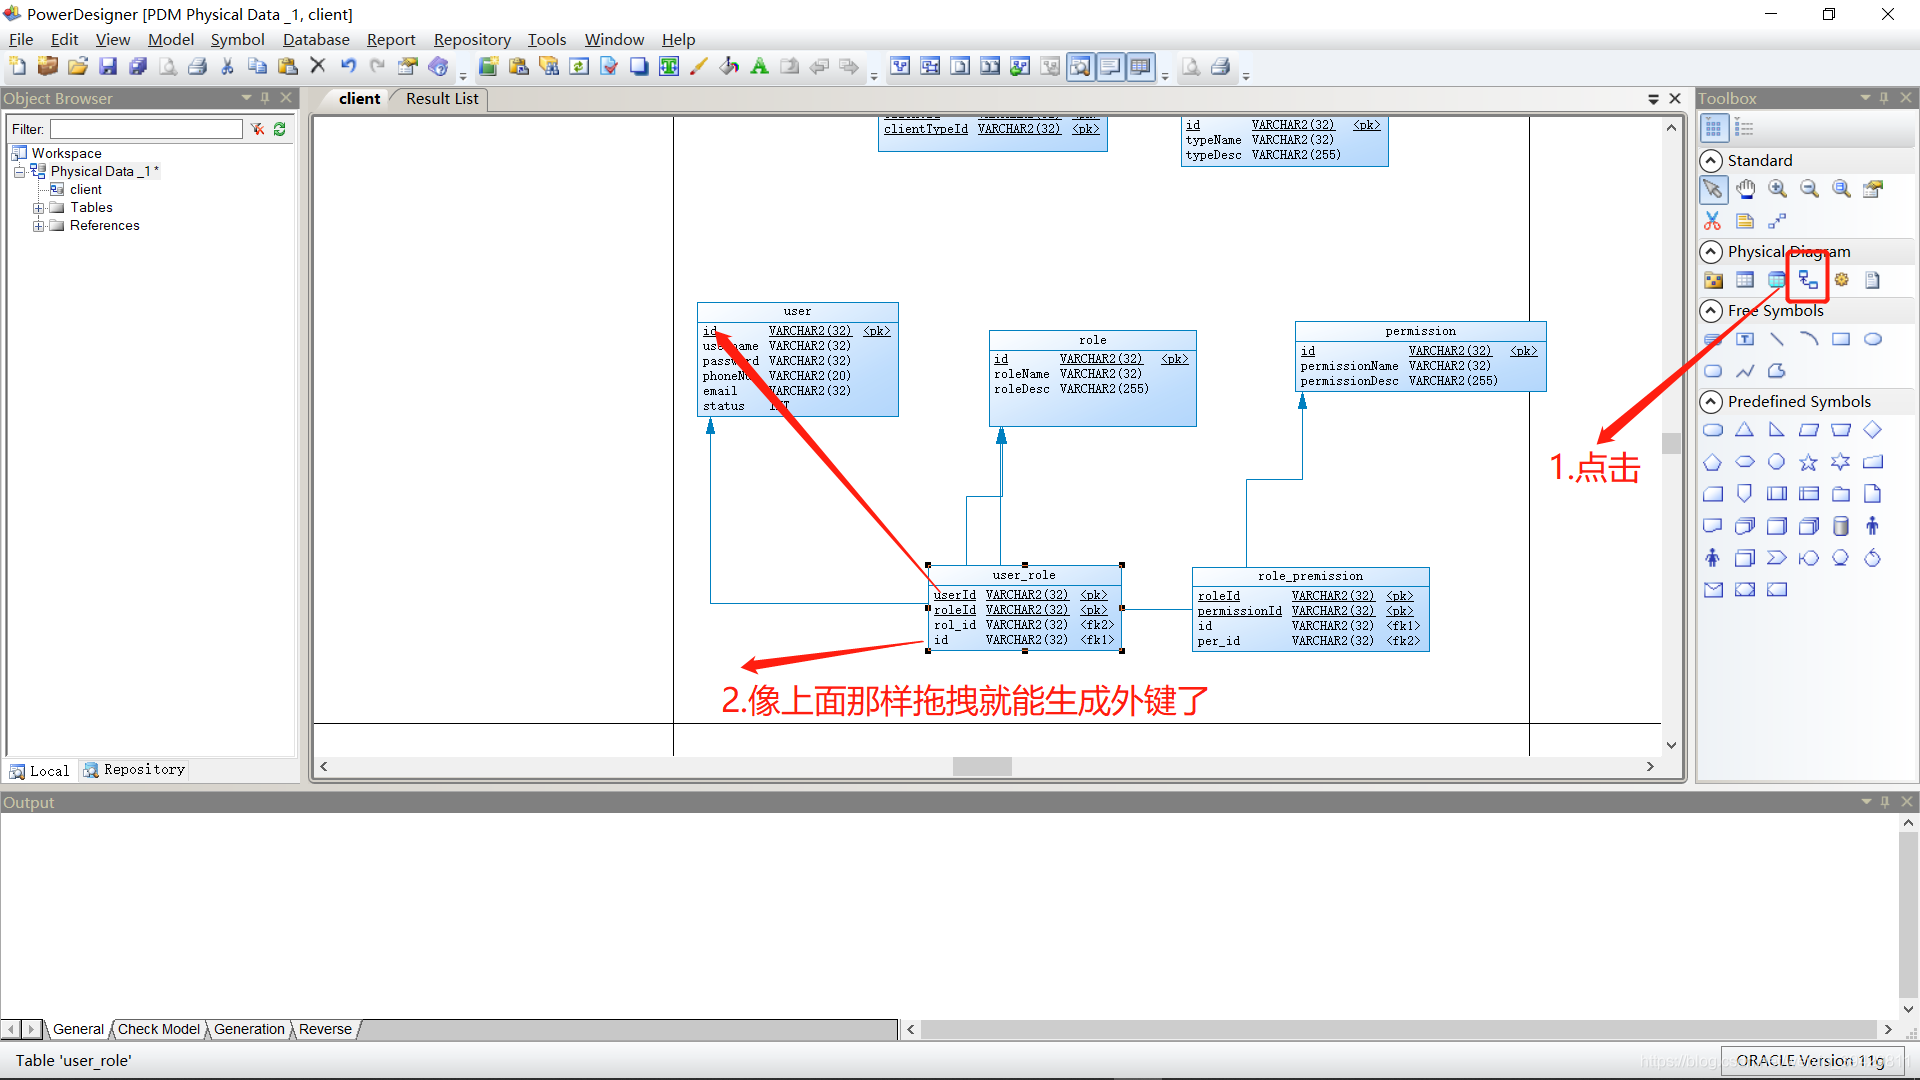Image resolution: width=1920 pixels, height=1080 pixels.
Task: Select the Text free symbol tool
Action: pos(1745,339)
